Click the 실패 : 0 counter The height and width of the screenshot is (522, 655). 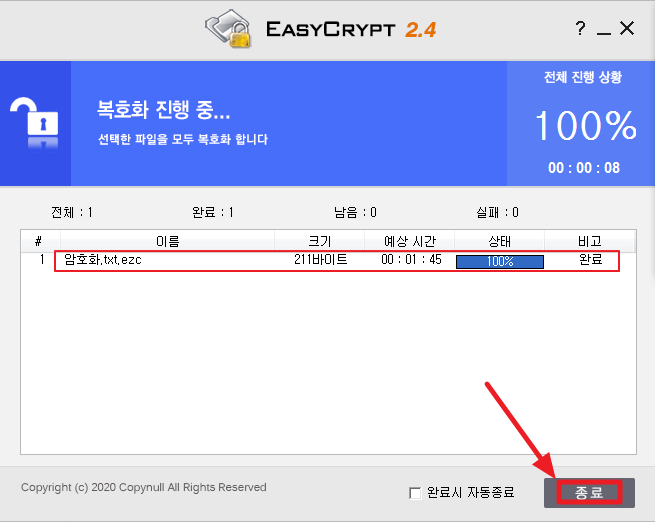(497, 212)
